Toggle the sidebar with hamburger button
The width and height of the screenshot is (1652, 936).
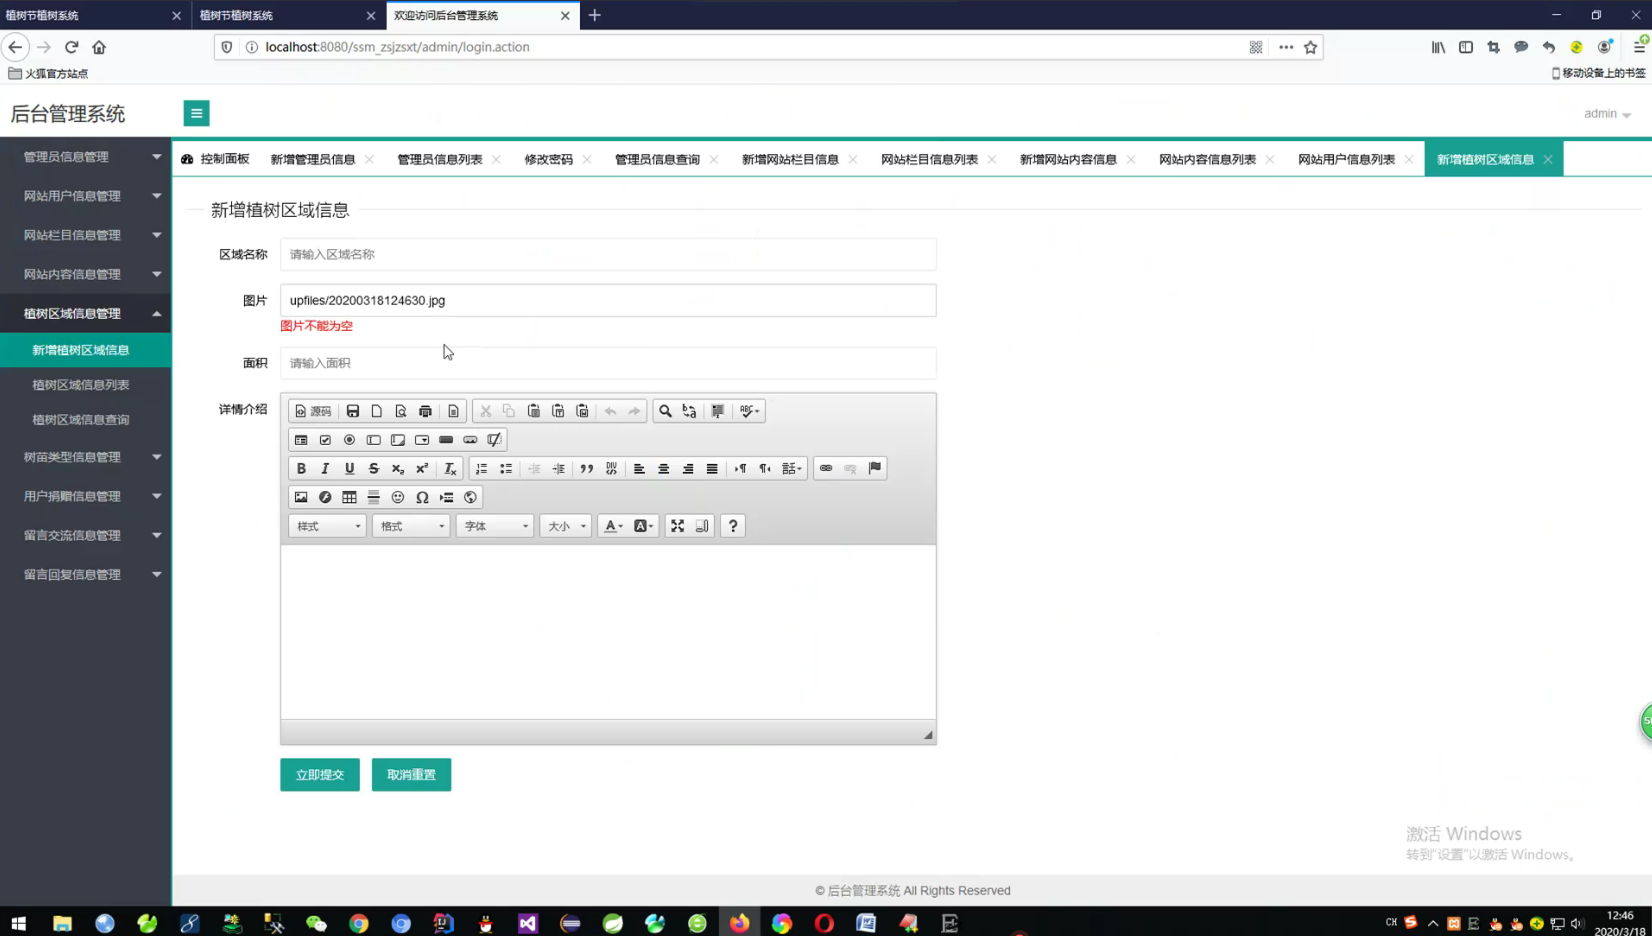click(x=197, y=113)
